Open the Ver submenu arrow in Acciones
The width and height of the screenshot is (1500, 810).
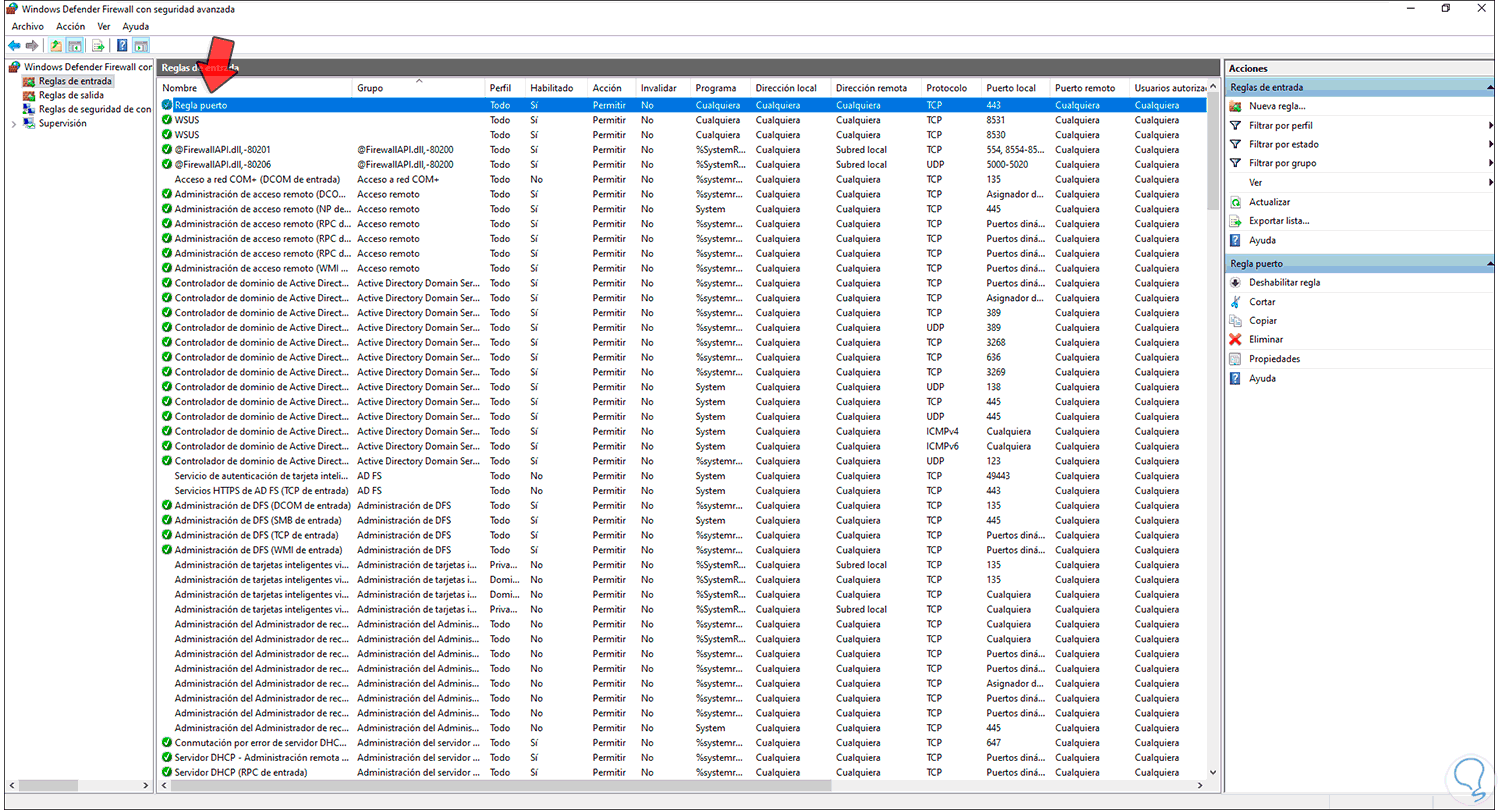tap(1491, 183)
